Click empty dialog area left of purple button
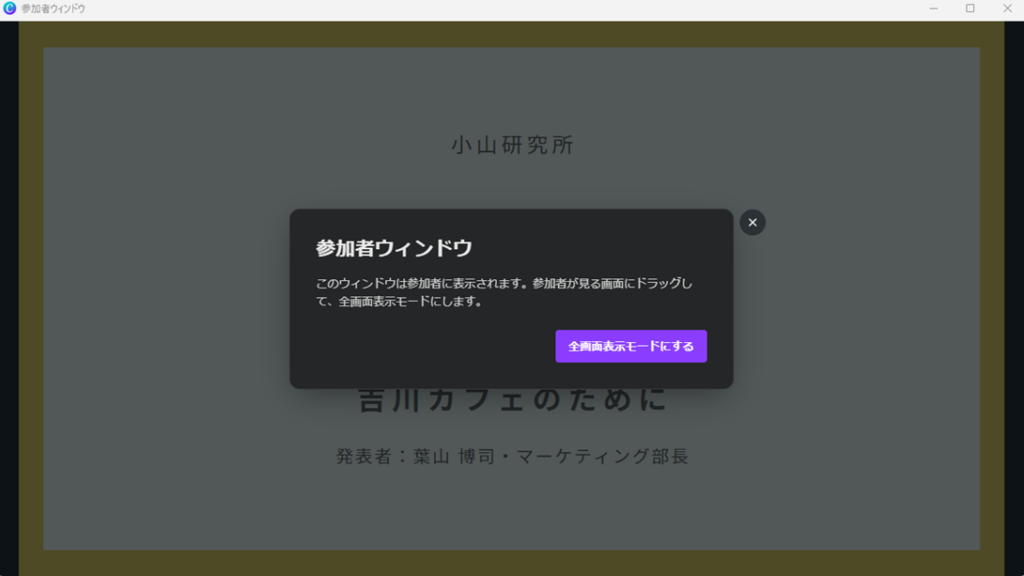Screen dimensions: 1024x576 [x=420, y=347]
